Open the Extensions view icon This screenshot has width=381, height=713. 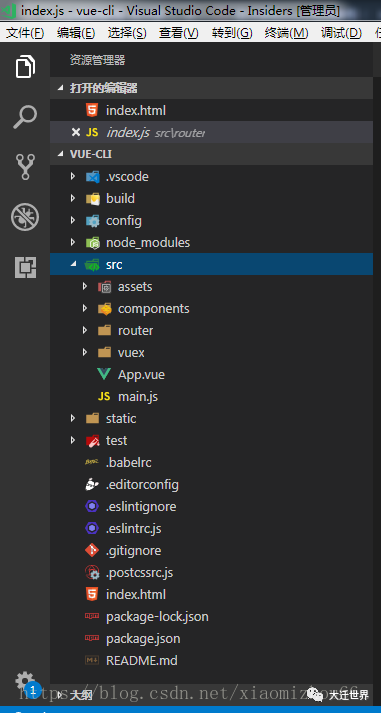[25, 267]
